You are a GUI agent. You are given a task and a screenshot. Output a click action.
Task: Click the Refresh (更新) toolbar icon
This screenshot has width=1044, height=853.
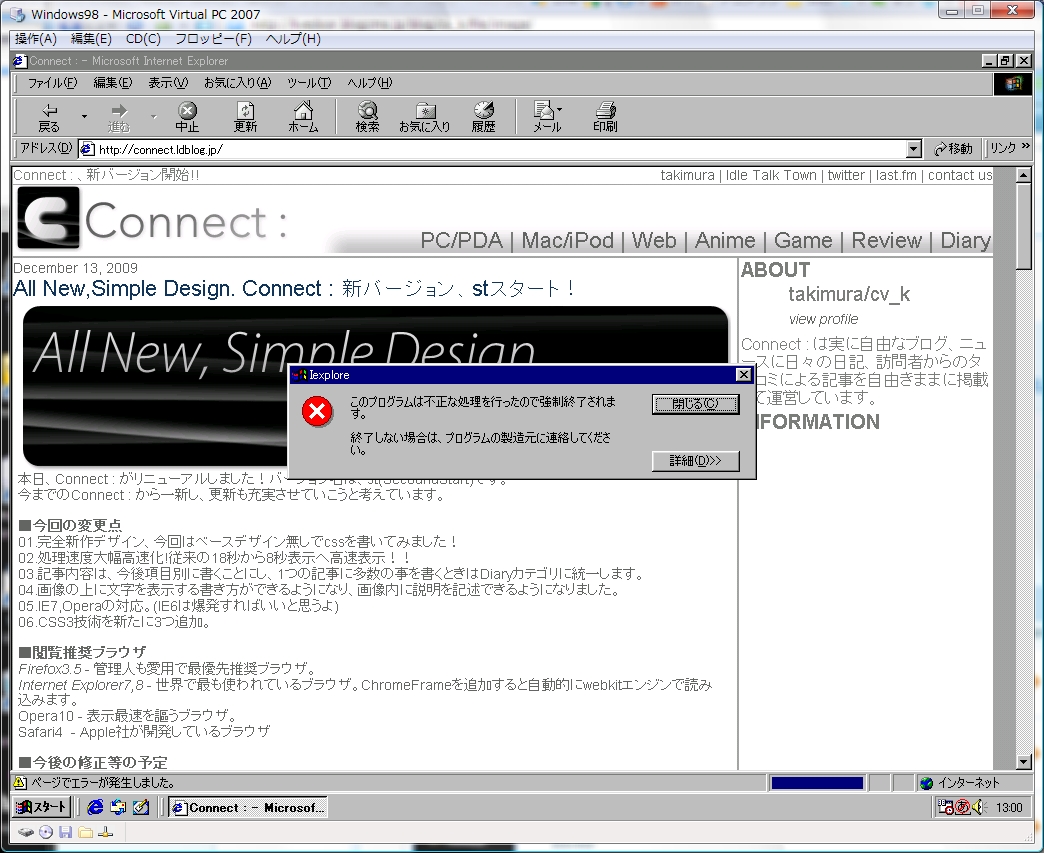coord(245,118)
